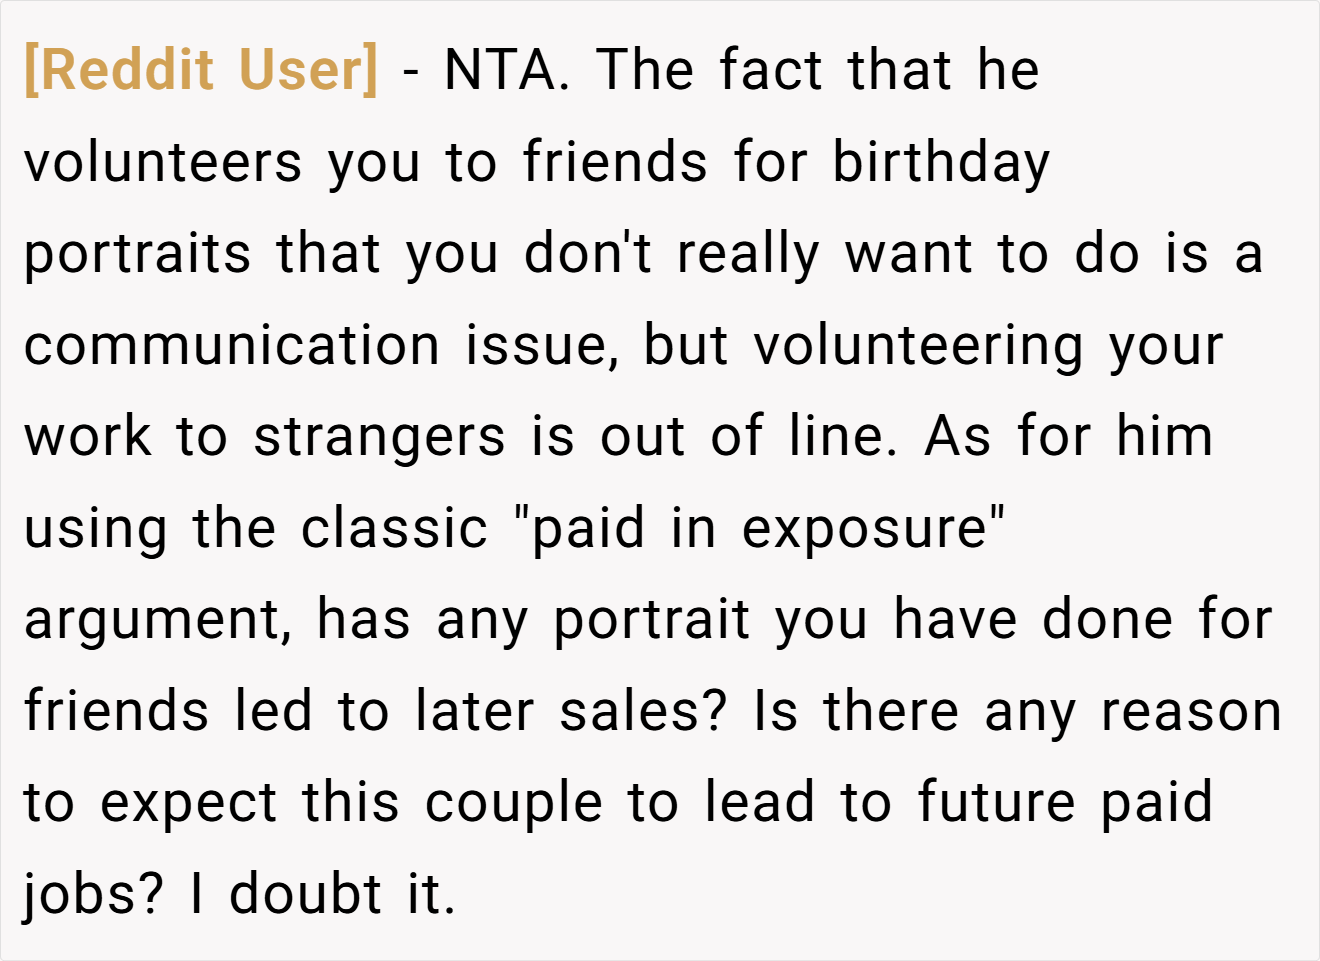Click the word birthday
This screenshot has width=1320, height=961.
pos(941,164)
